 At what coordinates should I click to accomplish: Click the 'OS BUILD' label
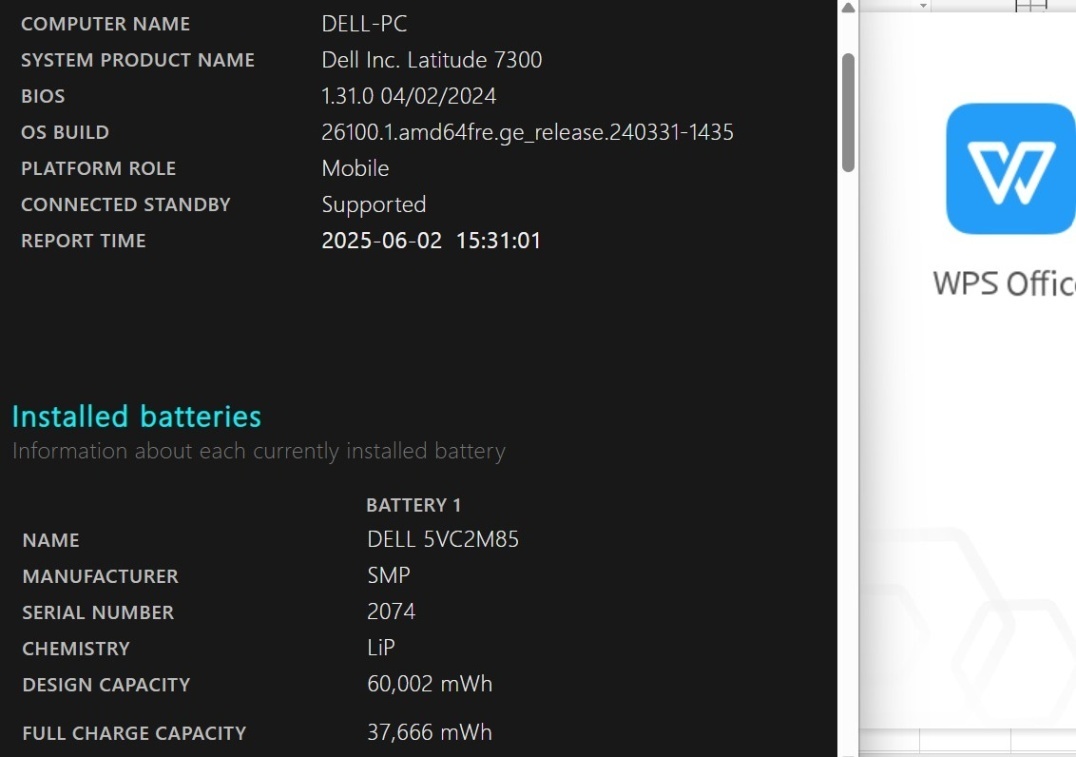pos(65,132)
